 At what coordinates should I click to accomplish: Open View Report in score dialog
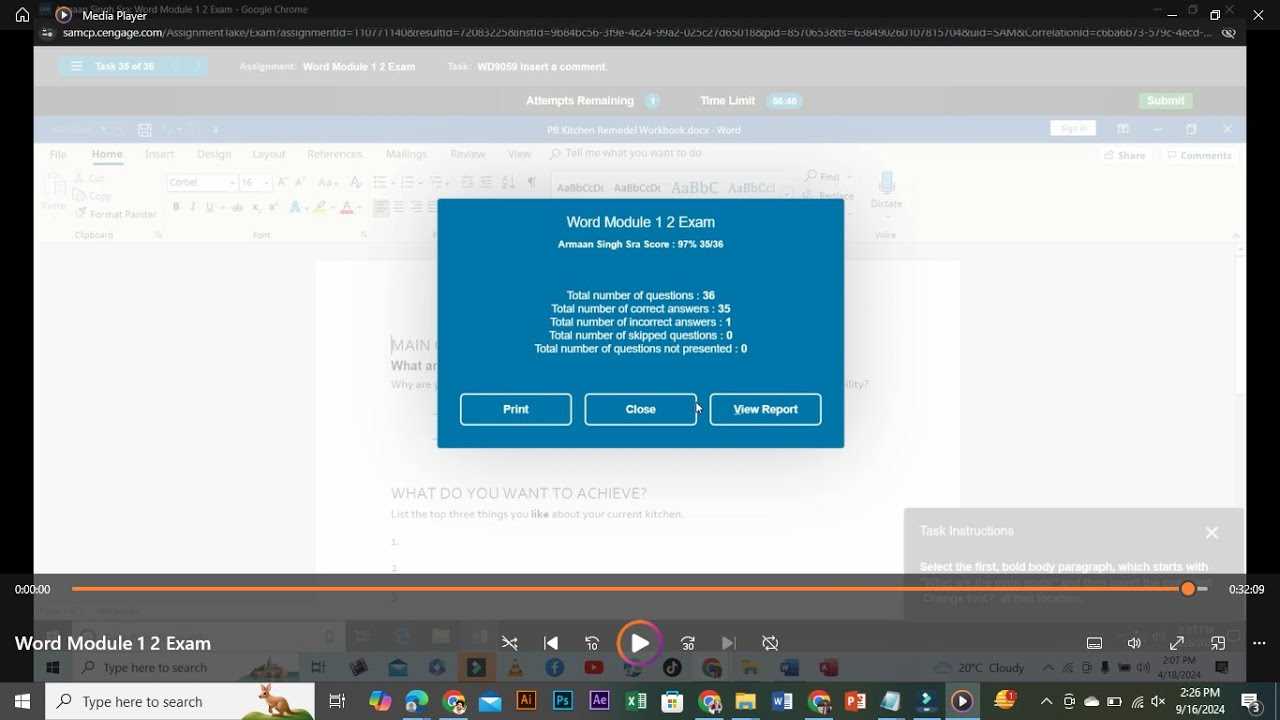tap(765, 409)
